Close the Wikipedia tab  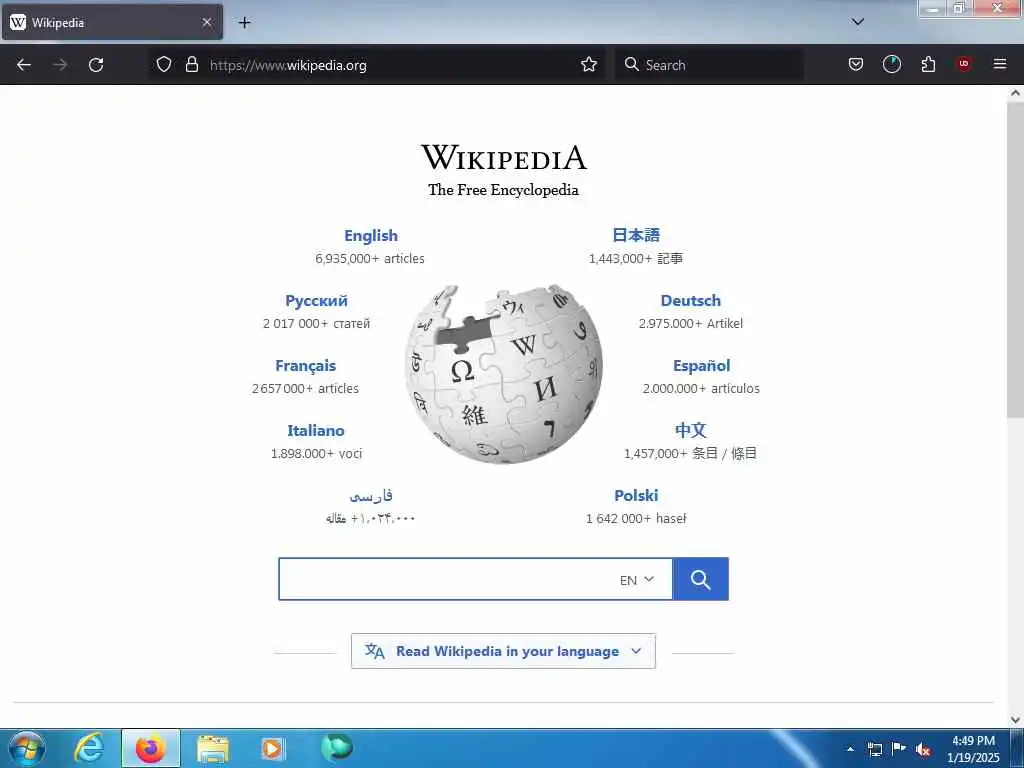206,22
